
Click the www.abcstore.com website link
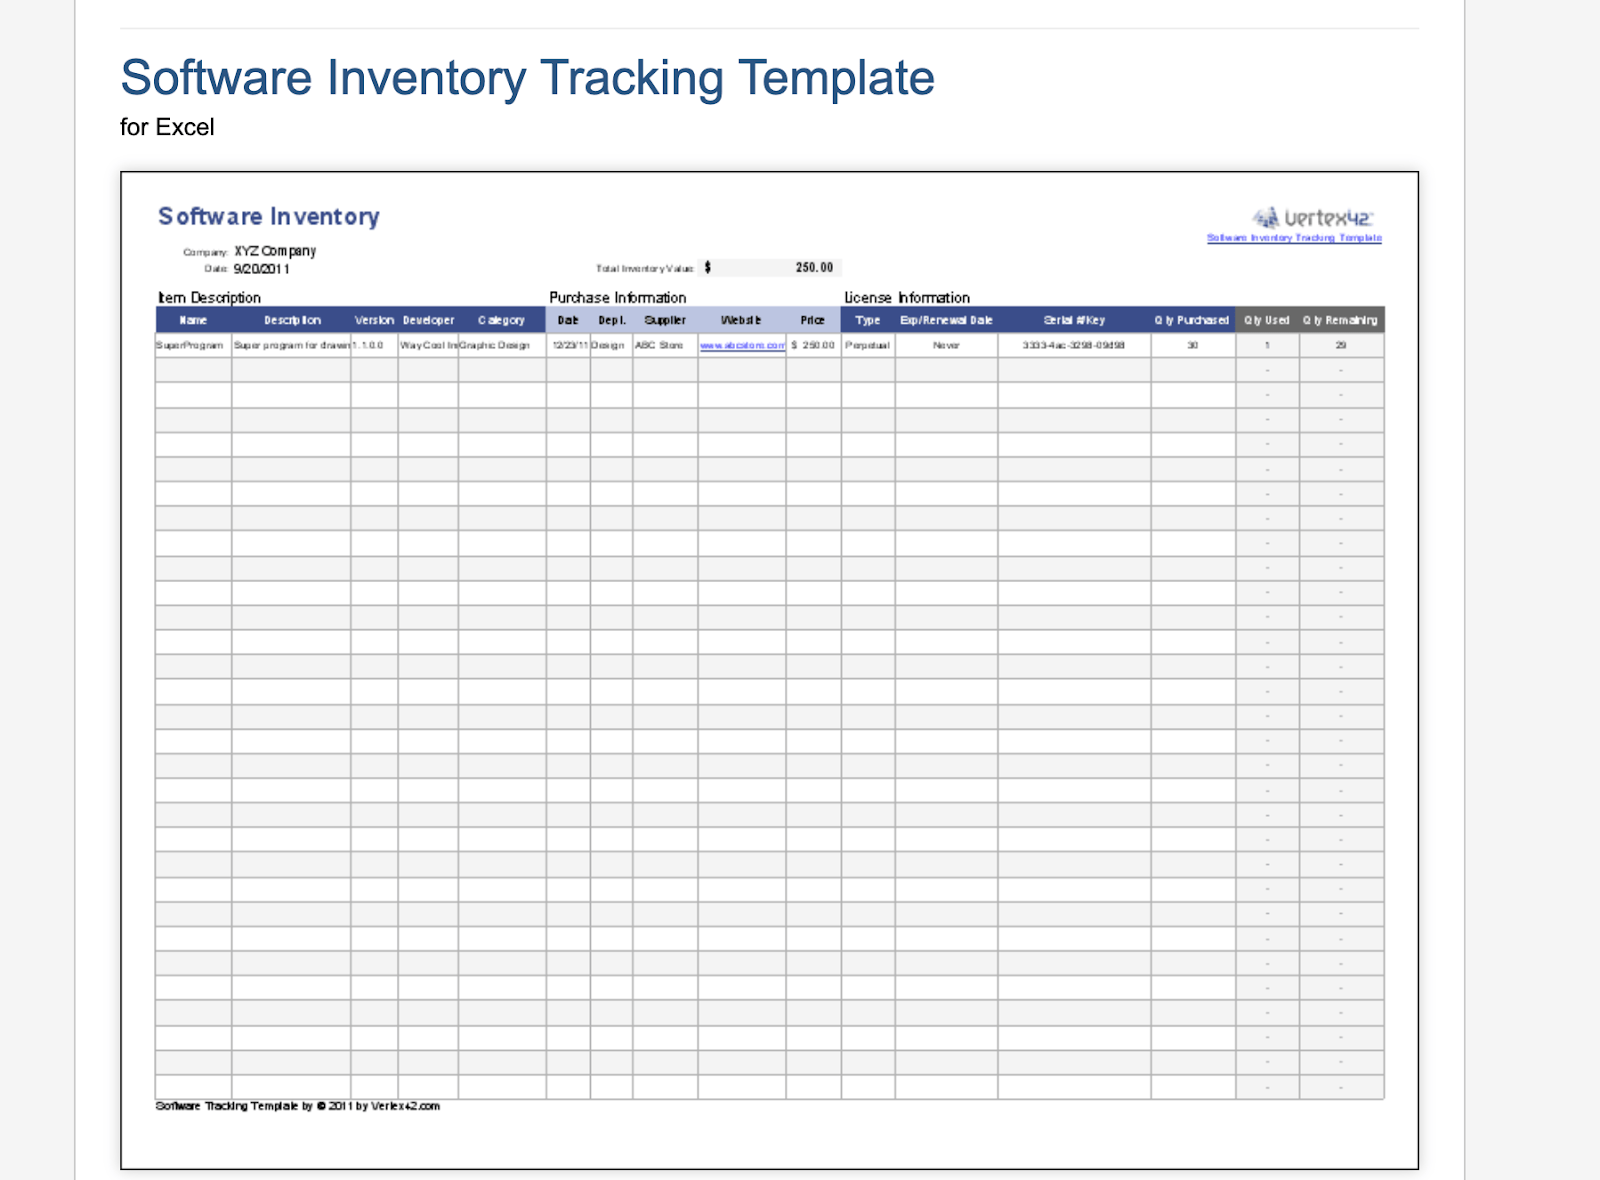pos(742,345)
